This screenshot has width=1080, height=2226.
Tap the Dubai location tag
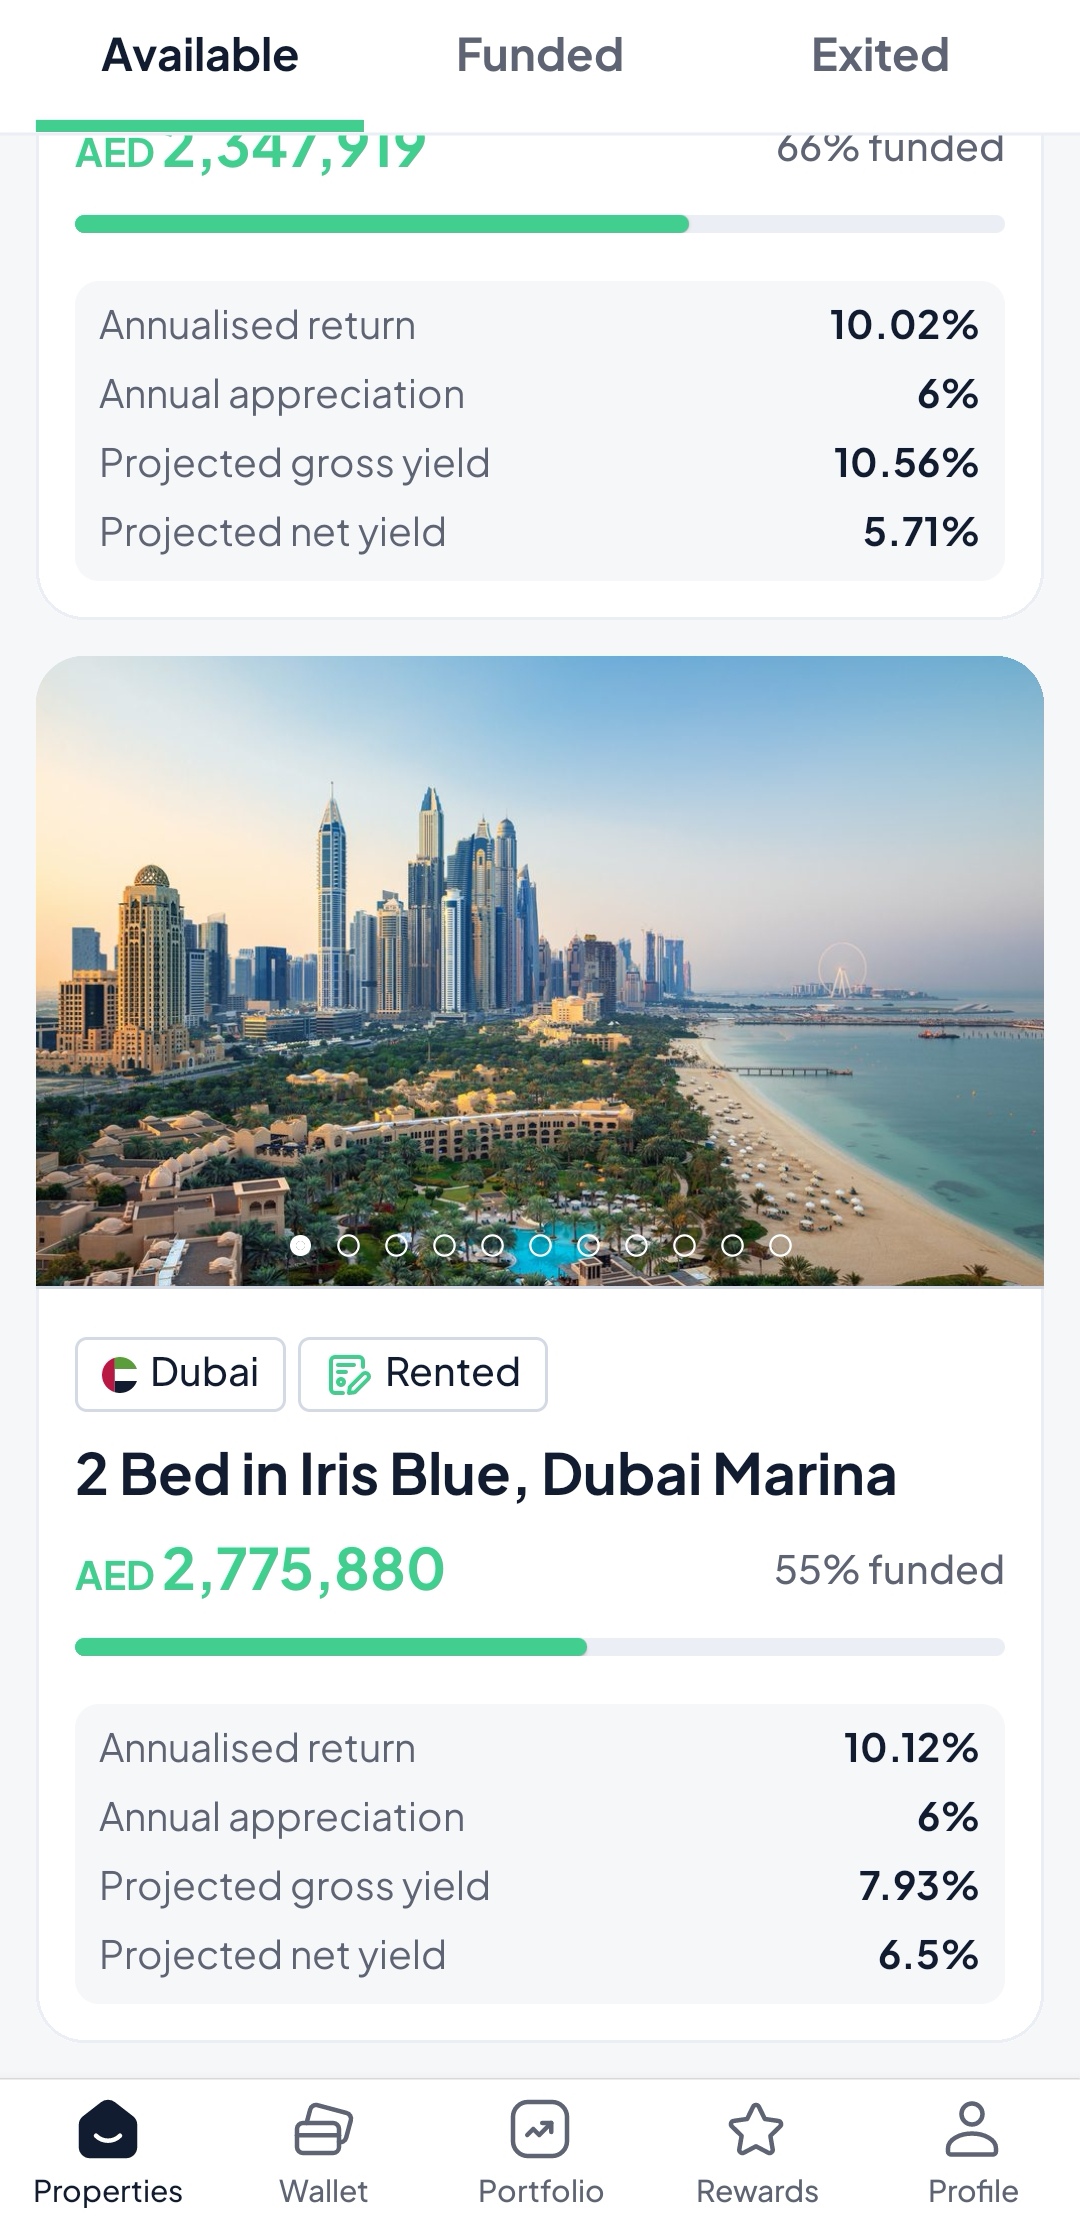181,1374
